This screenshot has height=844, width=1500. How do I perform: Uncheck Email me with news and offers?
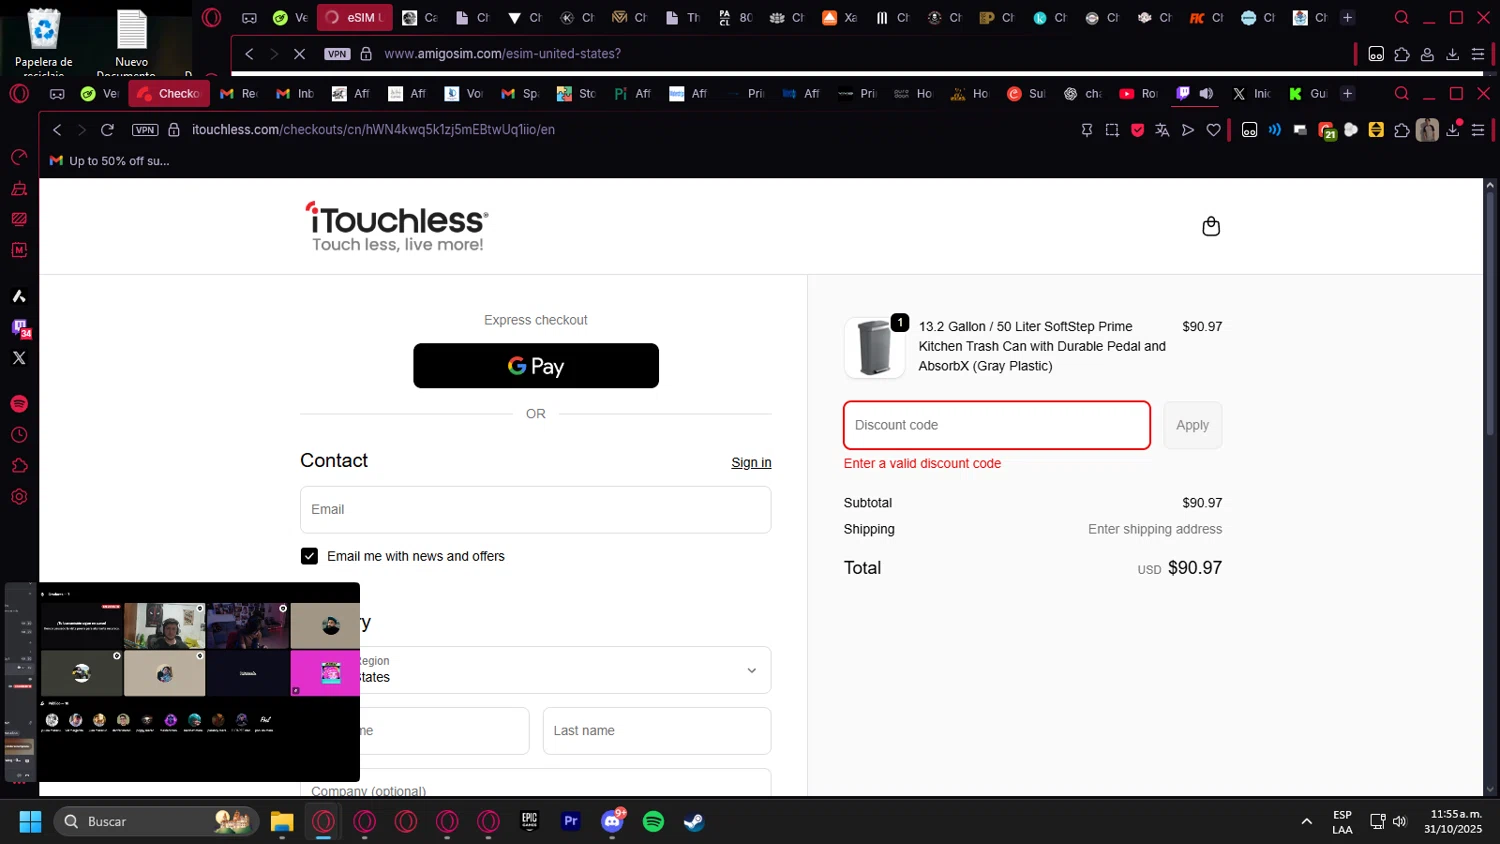(309, 556)
